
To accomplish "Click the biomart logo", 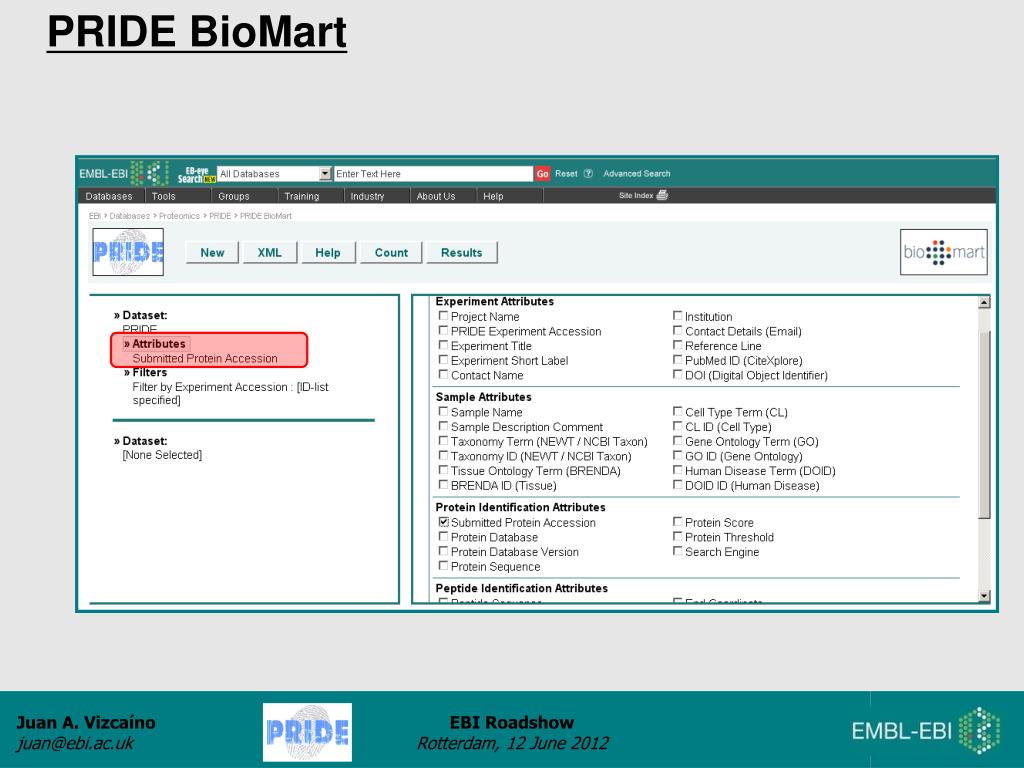I will (x=944, y=252).
